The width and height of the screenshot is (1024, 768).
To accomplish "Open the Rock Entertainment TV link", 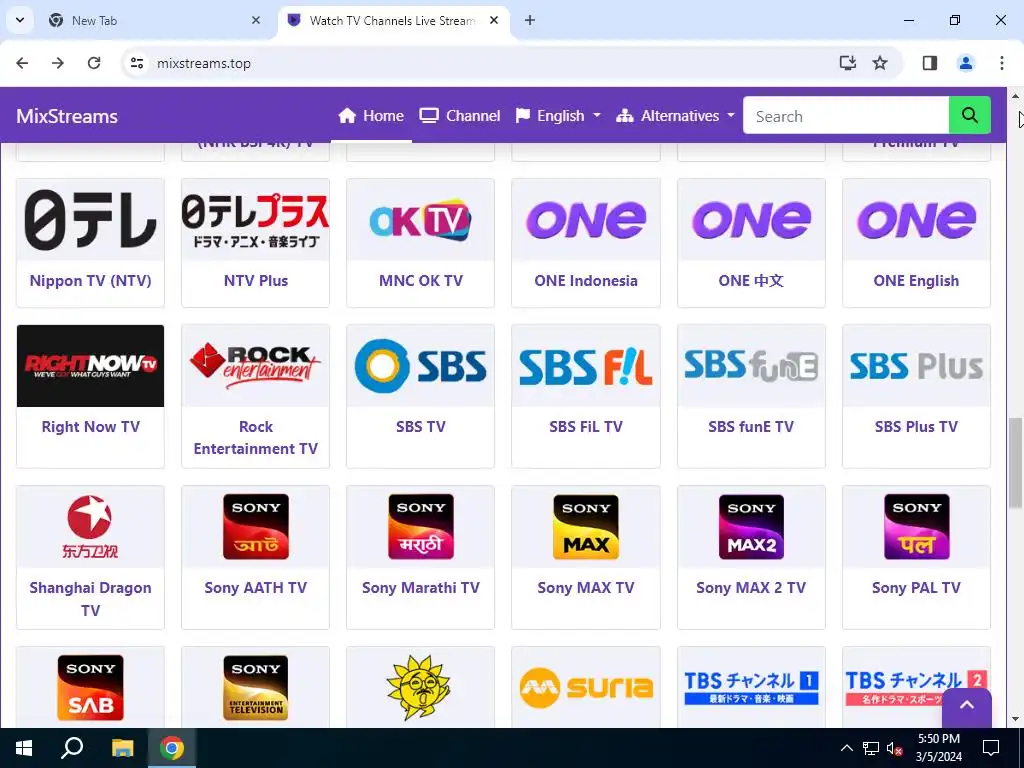I will [255, 438].
